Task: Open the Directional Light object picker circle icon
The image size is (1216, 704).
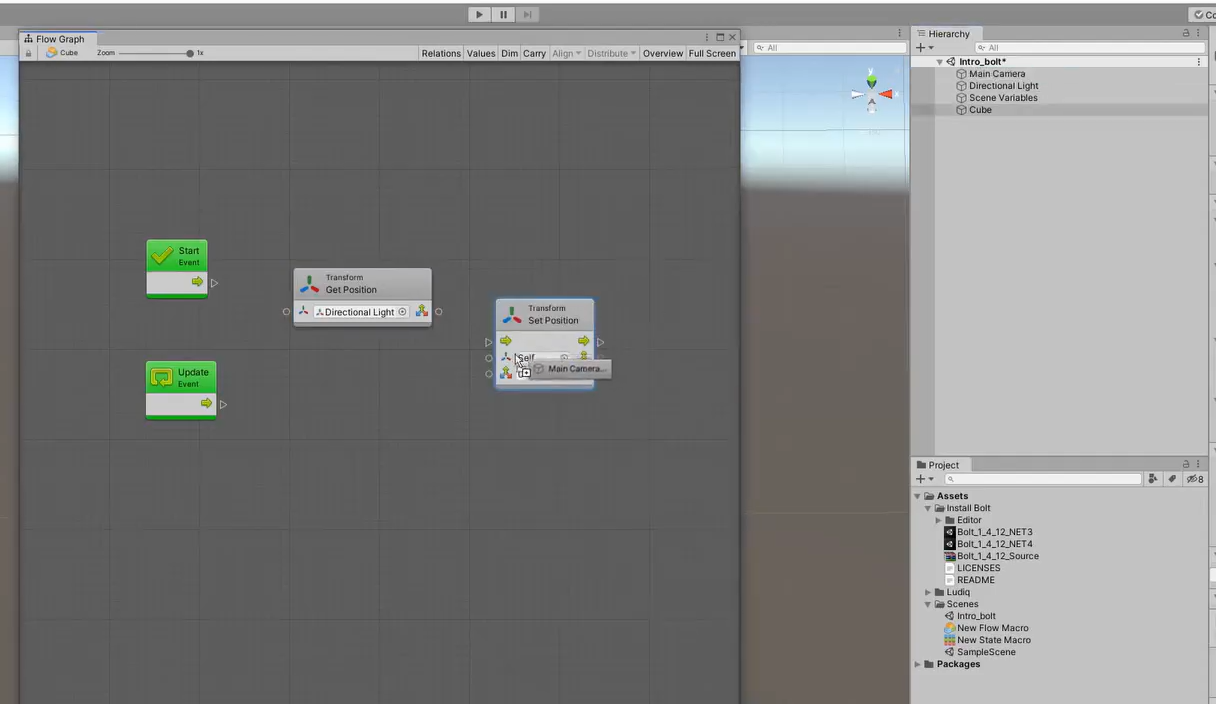Action: (x=403, y=312)
